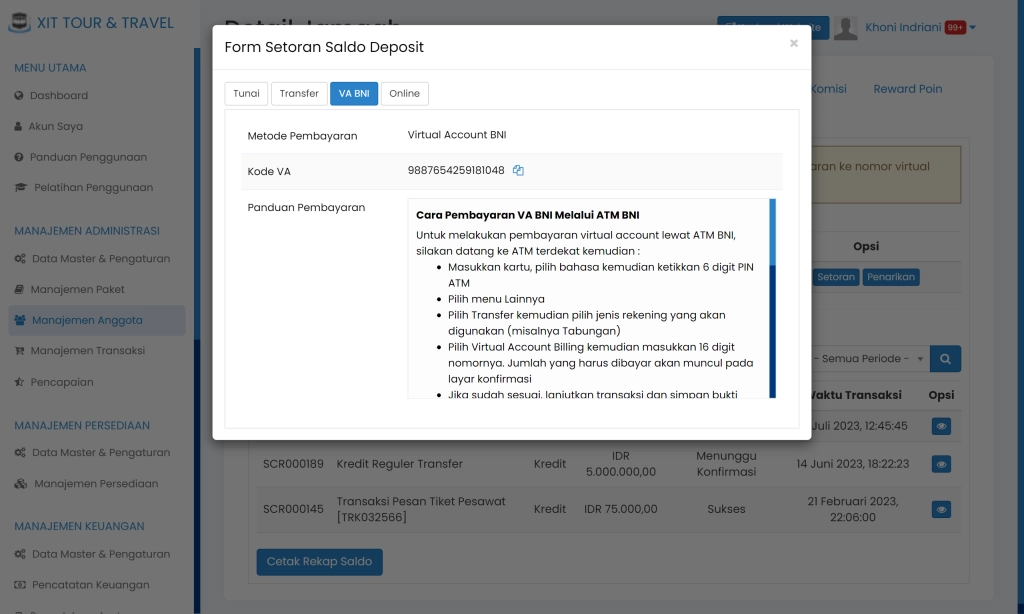View details of transaction SCR000189
This screenshot has width=1024, height=614.
click(941, 464)
